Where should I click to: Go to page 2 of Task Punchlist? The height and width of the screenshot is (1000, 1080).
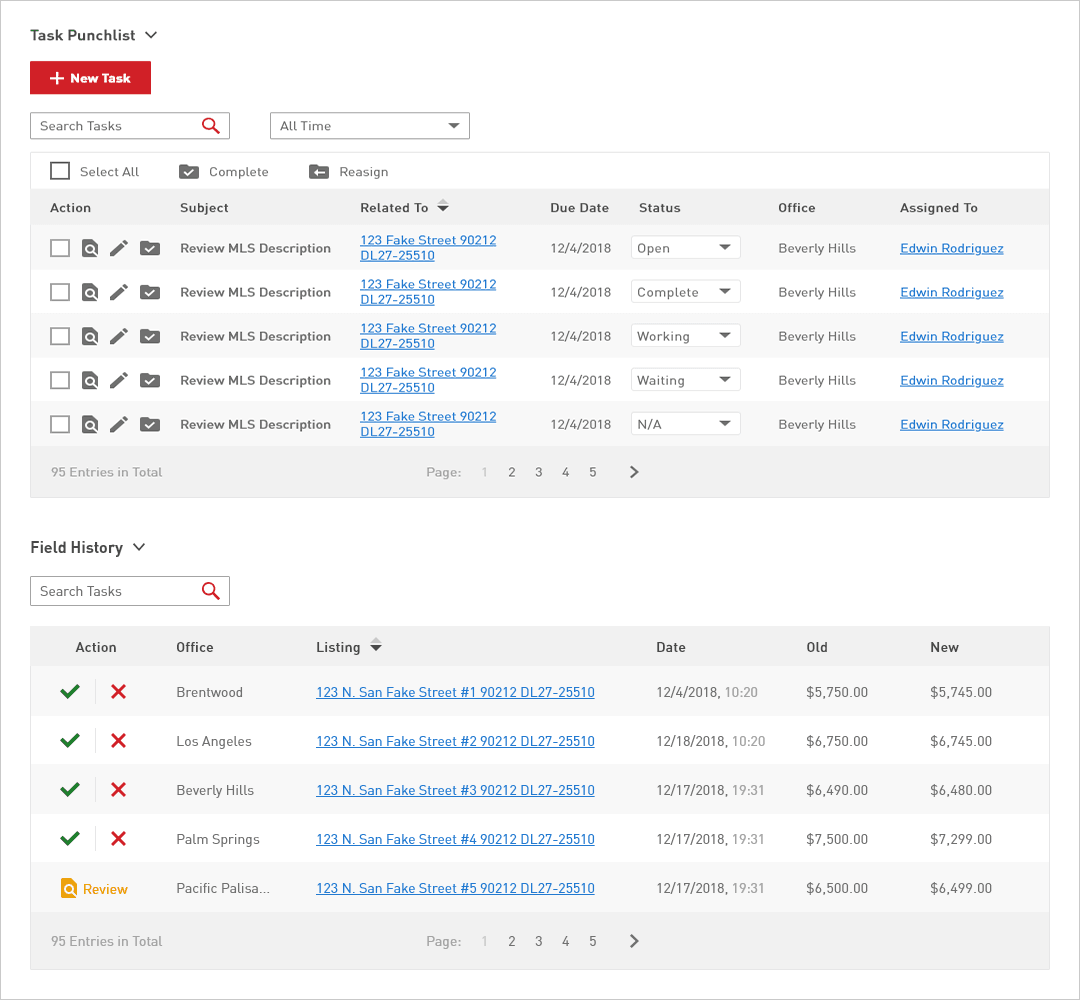click(512, 472)
